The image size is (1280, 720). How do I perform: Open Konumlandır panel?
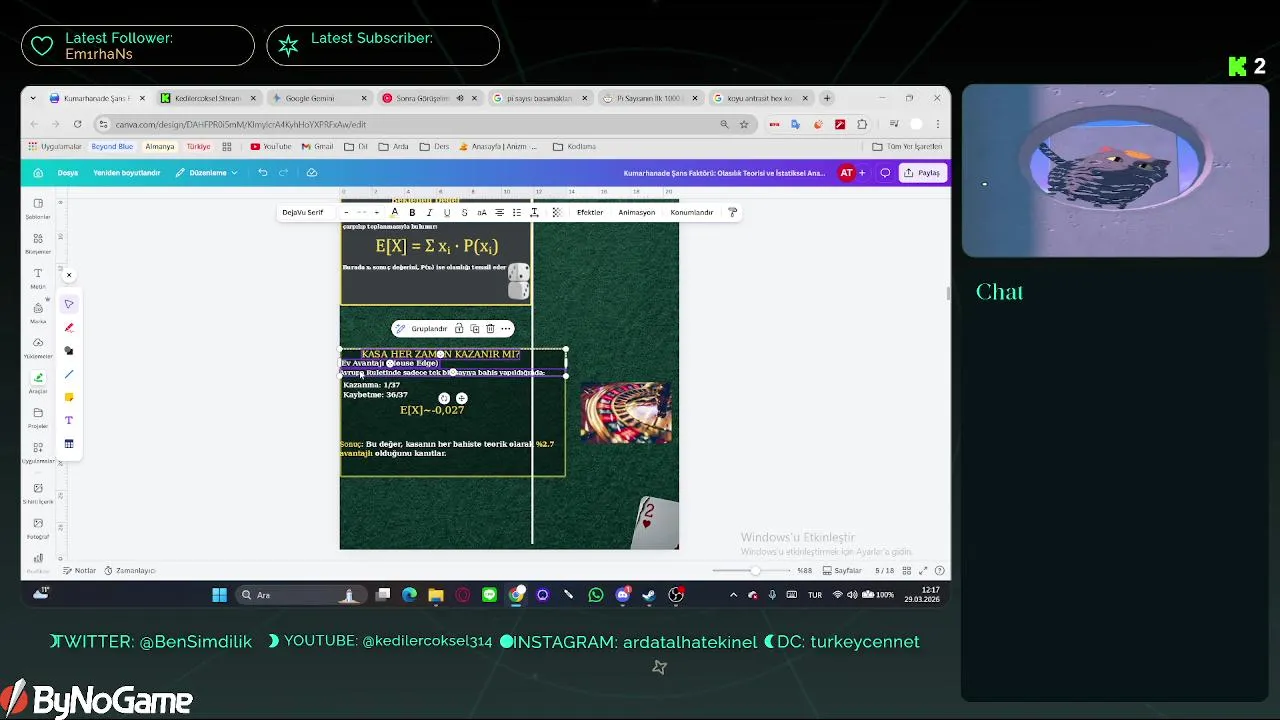691,212
